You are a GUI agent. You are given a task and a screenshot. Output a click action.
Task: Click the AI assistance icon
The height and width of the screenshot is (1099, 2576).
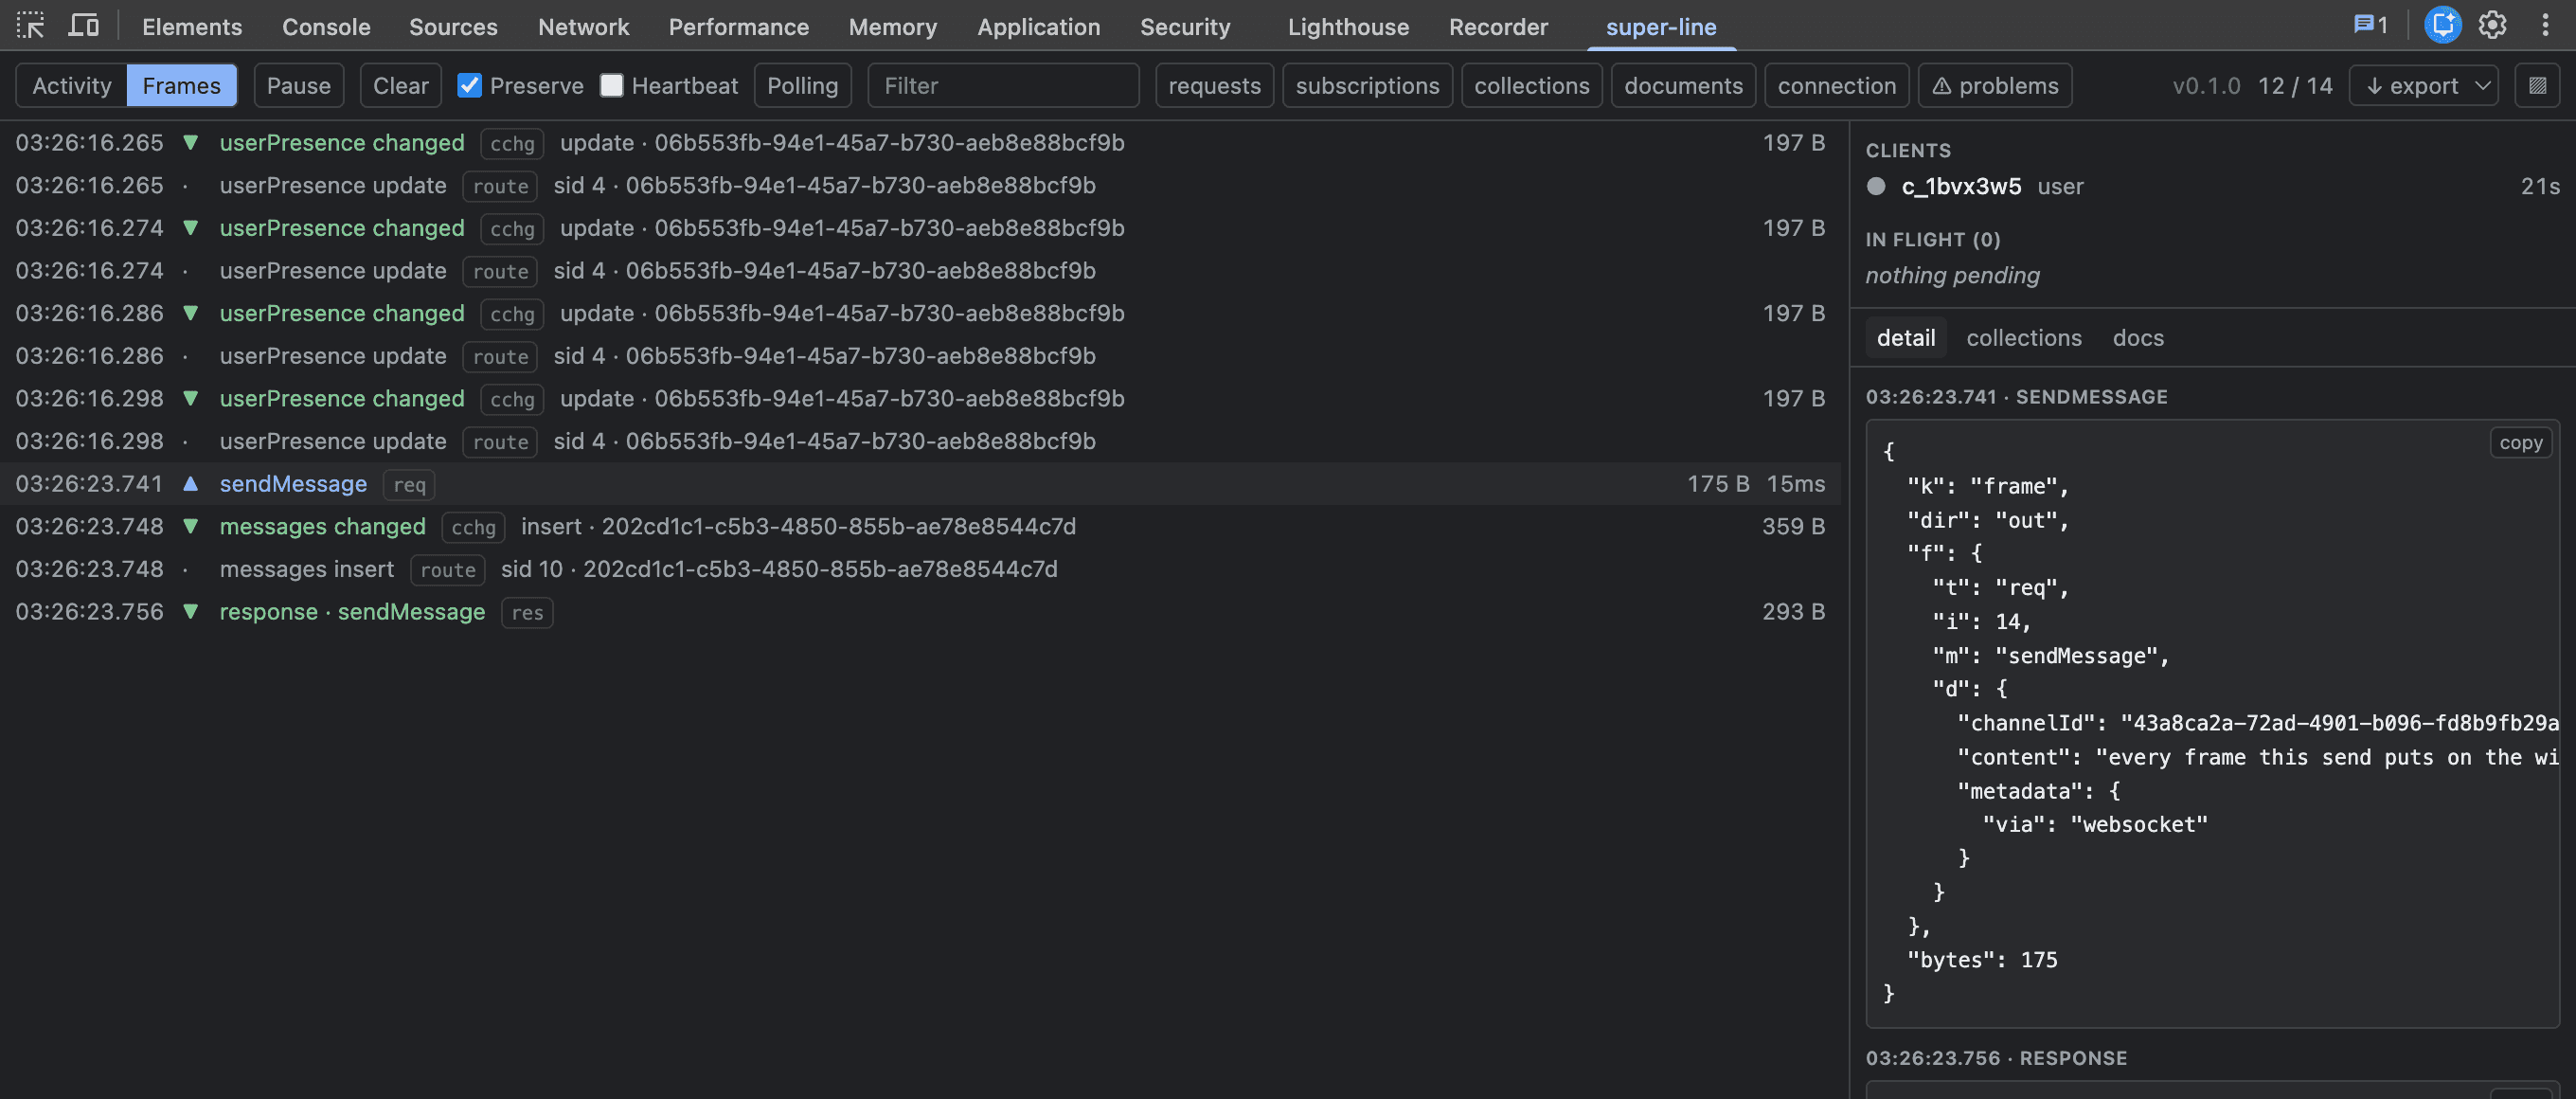[x=2442, y=25]
